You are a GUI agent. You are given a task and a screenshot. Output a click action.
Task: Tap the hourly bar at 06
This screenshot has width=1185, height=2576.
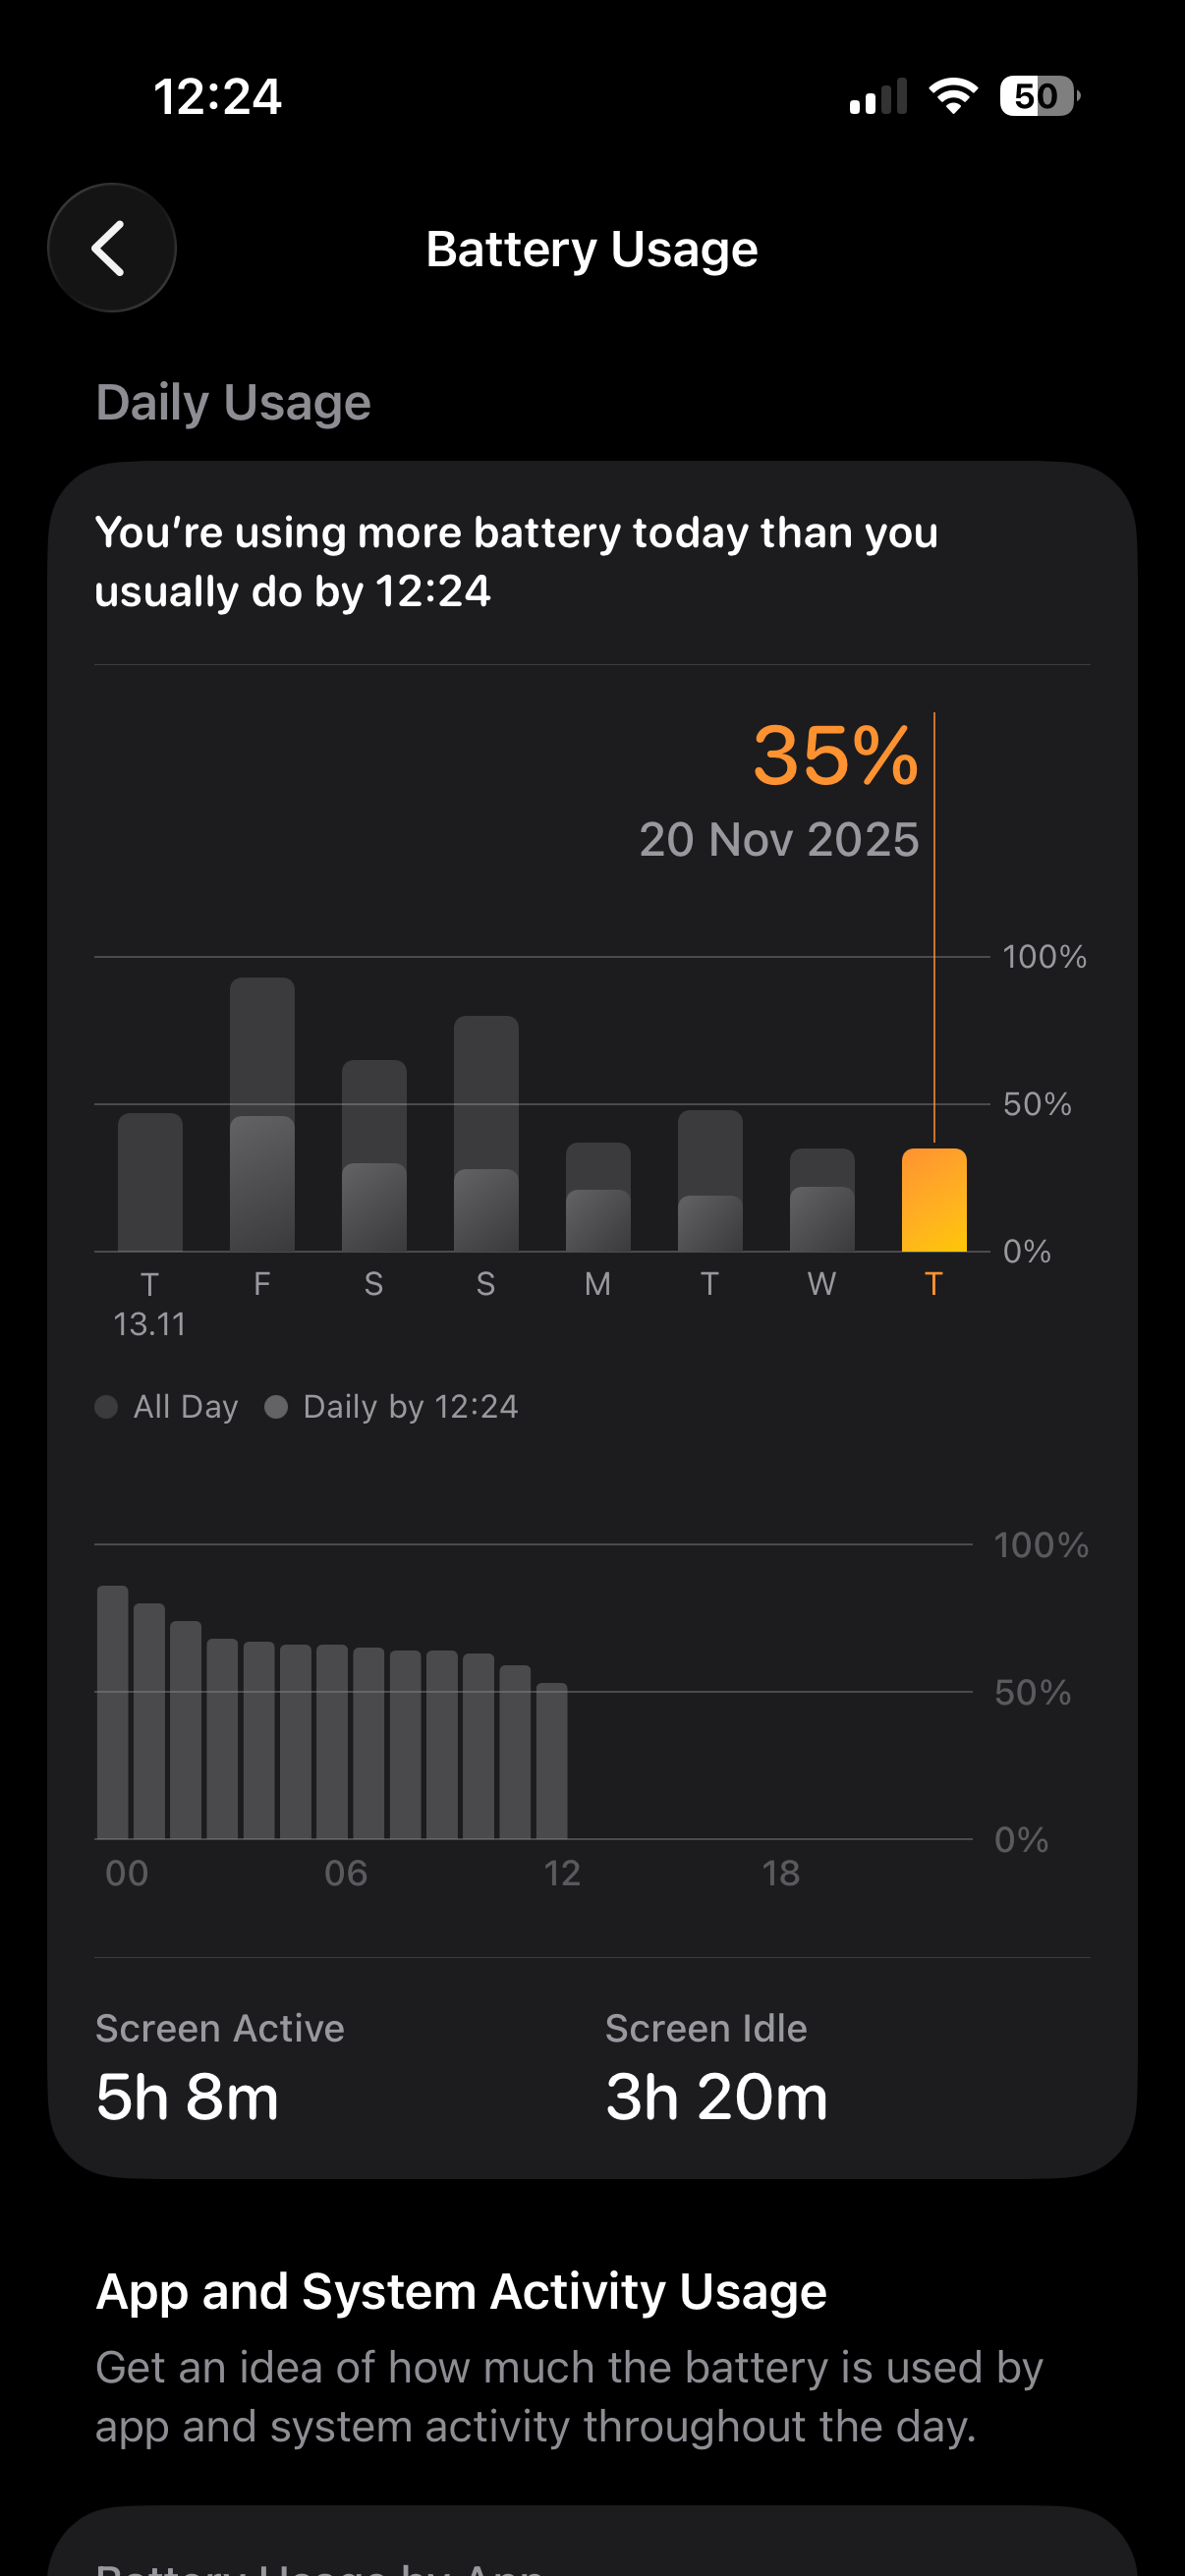point(332,1742)
